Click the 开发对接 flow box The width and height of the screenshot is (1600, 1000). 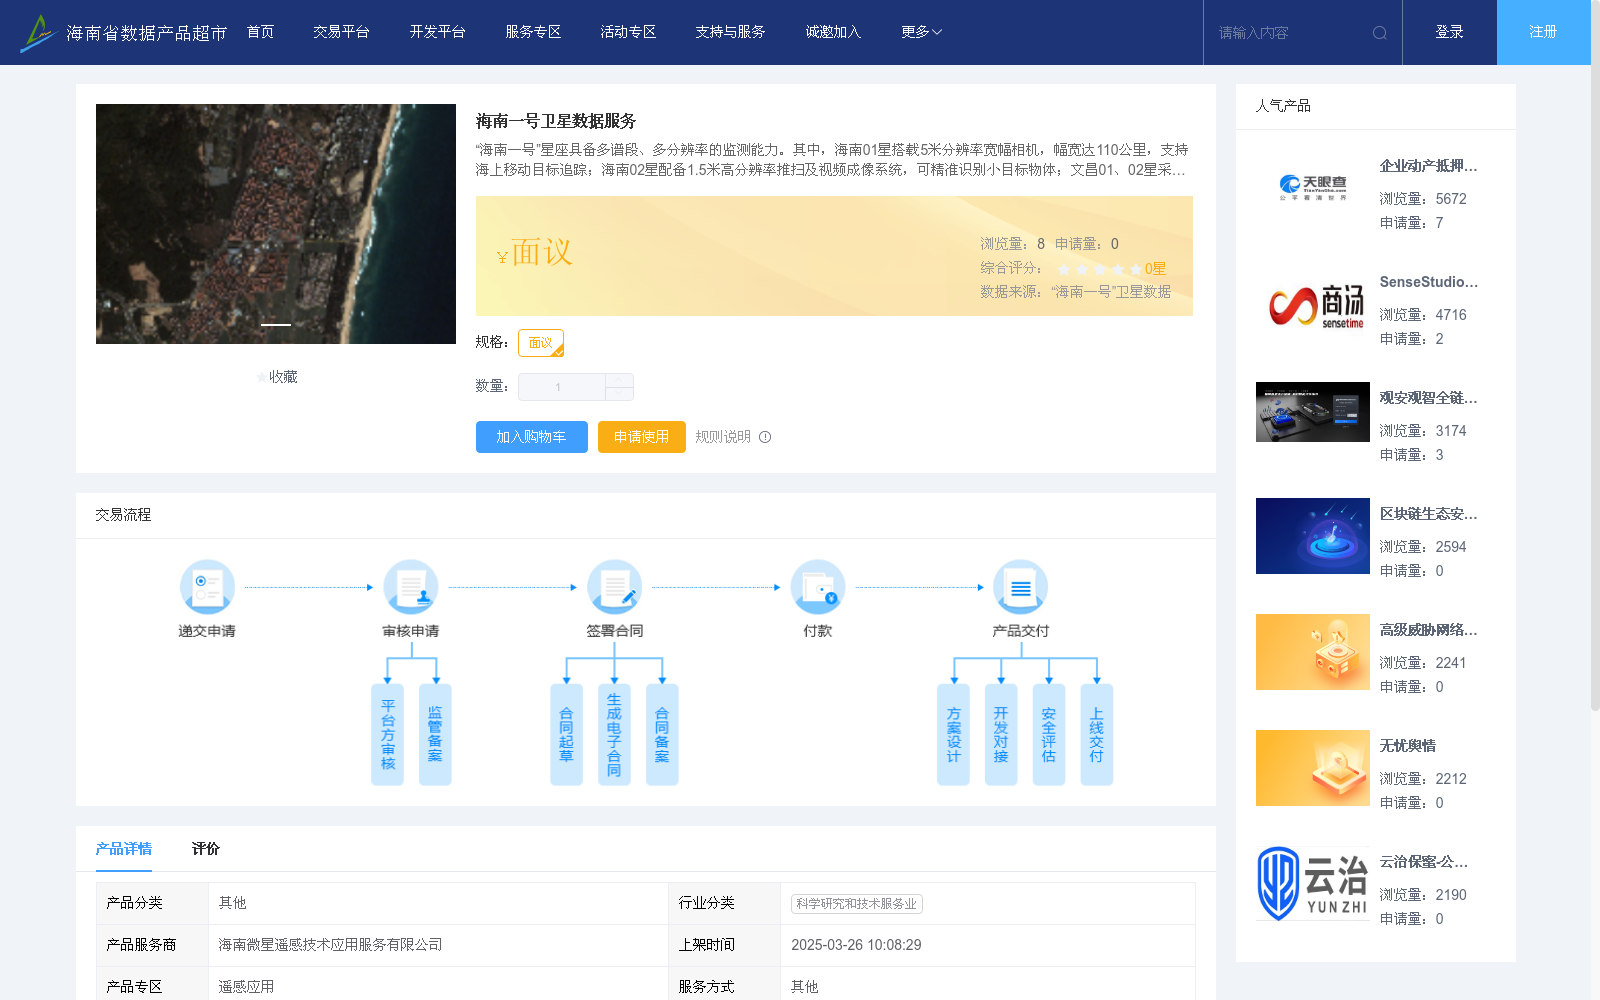click(x=1001, y=734)
